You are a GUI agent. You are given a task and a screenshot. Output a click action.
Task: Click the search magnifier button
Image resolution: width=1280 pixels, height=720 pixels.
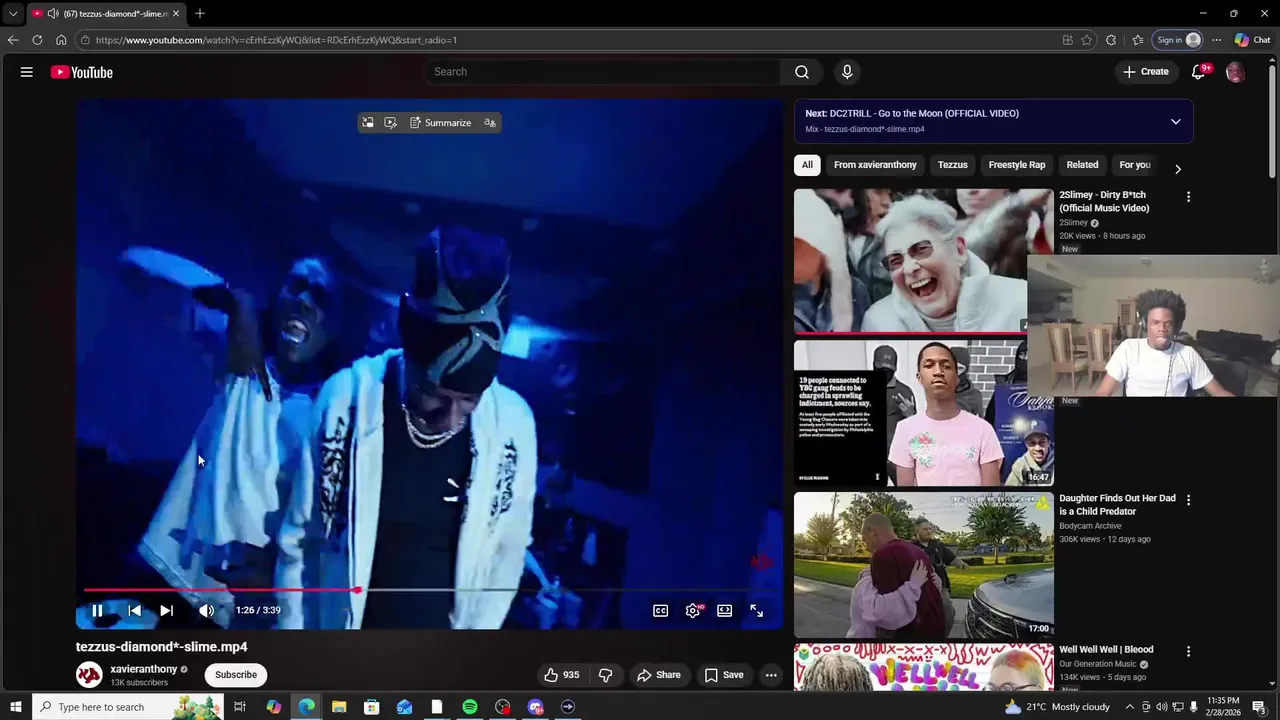pos(802,72)
